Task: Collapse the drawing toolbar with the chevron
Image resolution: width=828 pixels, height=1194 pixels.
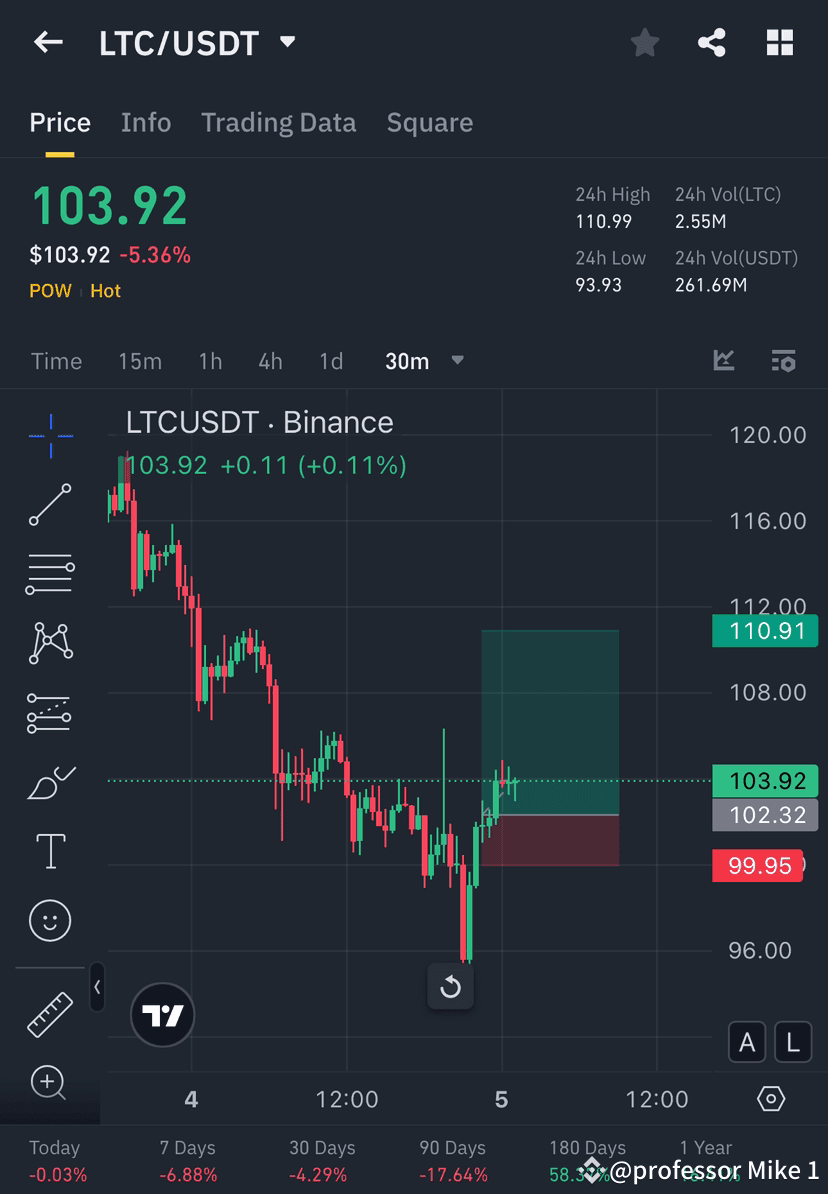Action: click(97, 988)
